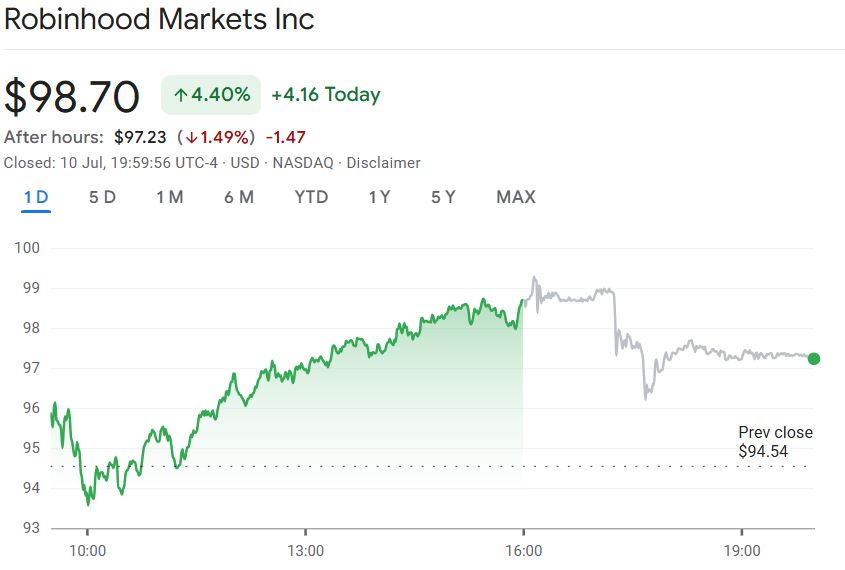The height and width of the screenshot is (570, 845).
Task: Click the green dot ending the after-hours line
Action: (814, 359)
